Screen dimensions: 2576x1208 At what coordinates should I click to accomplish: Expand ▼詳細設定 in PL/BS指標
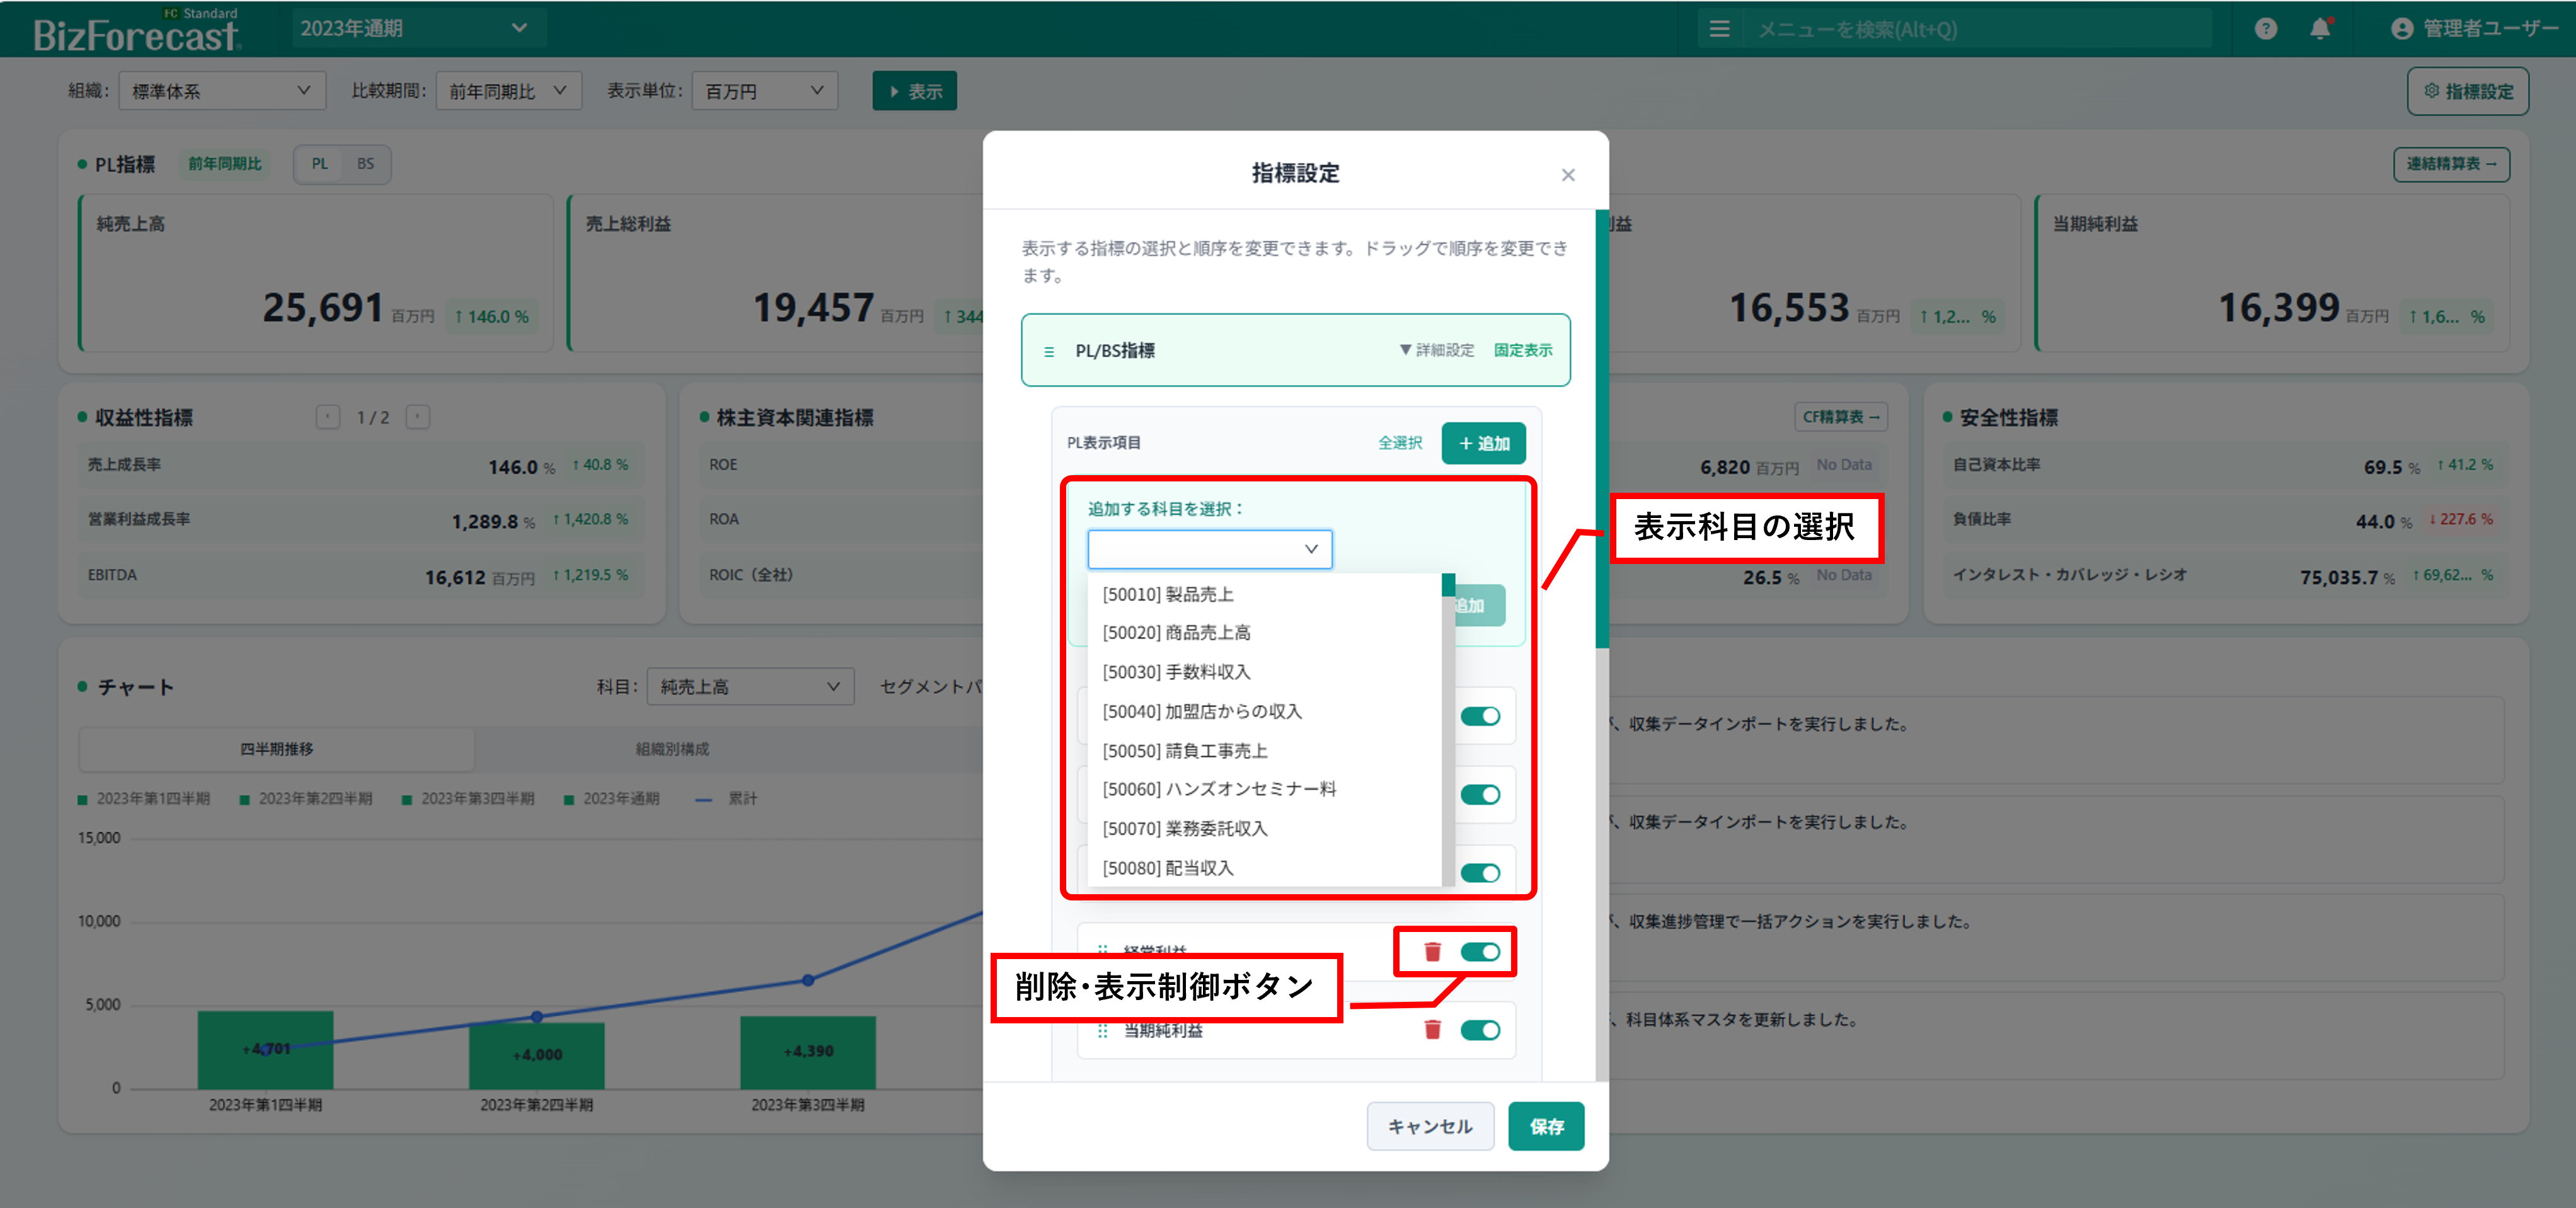(1436, 350)
